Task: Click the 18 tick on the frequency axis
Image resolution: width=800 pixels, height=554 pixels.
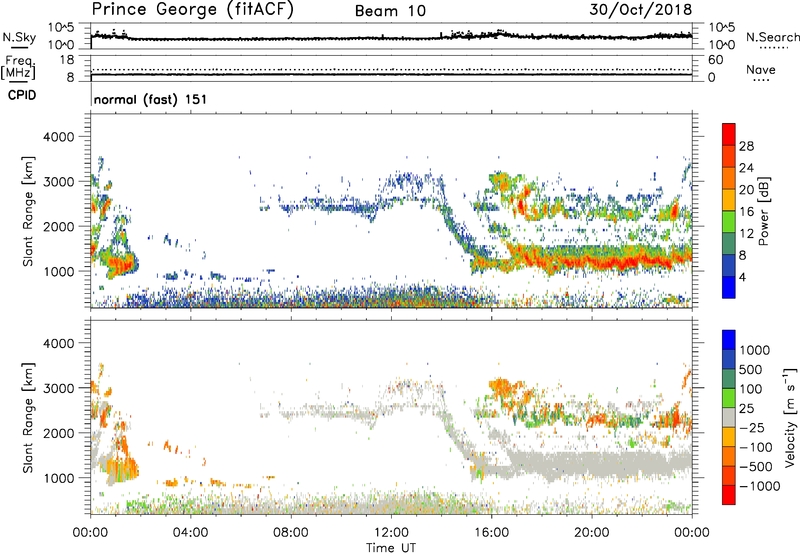Action: [67, 60]
